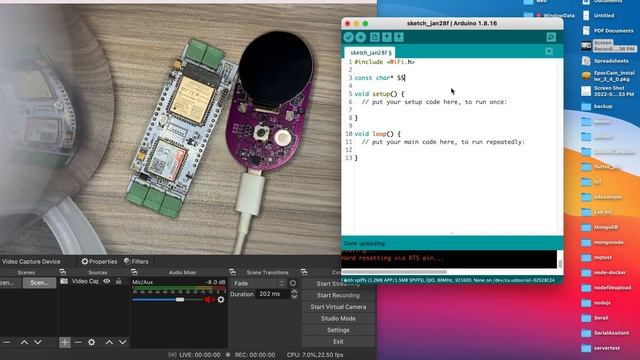Open OBS Settings
Image resolution: width=640 pixels, height=360 pixels.
(338, 330)
